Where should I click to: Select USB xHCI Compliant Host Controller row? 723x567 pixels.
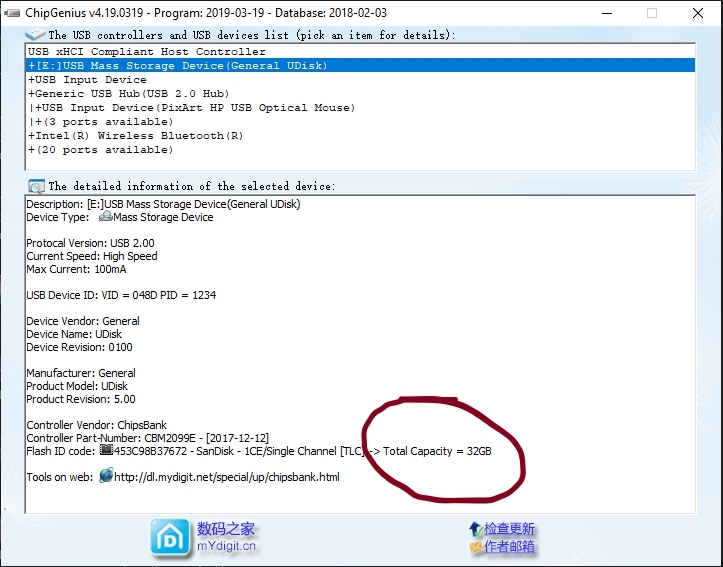pos(360,52)
